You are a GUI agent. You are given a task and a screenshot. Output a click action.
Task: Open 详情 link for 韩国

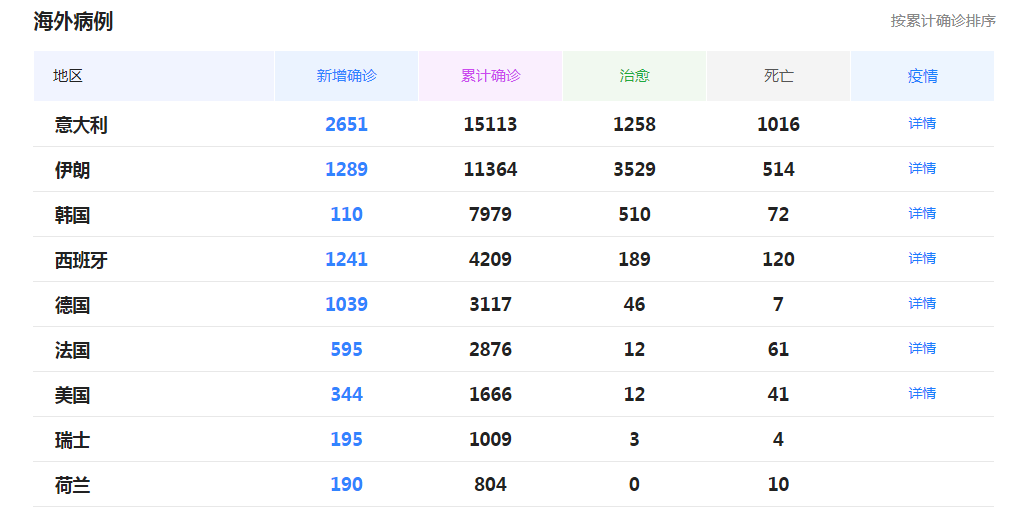[x=922, y=213]
